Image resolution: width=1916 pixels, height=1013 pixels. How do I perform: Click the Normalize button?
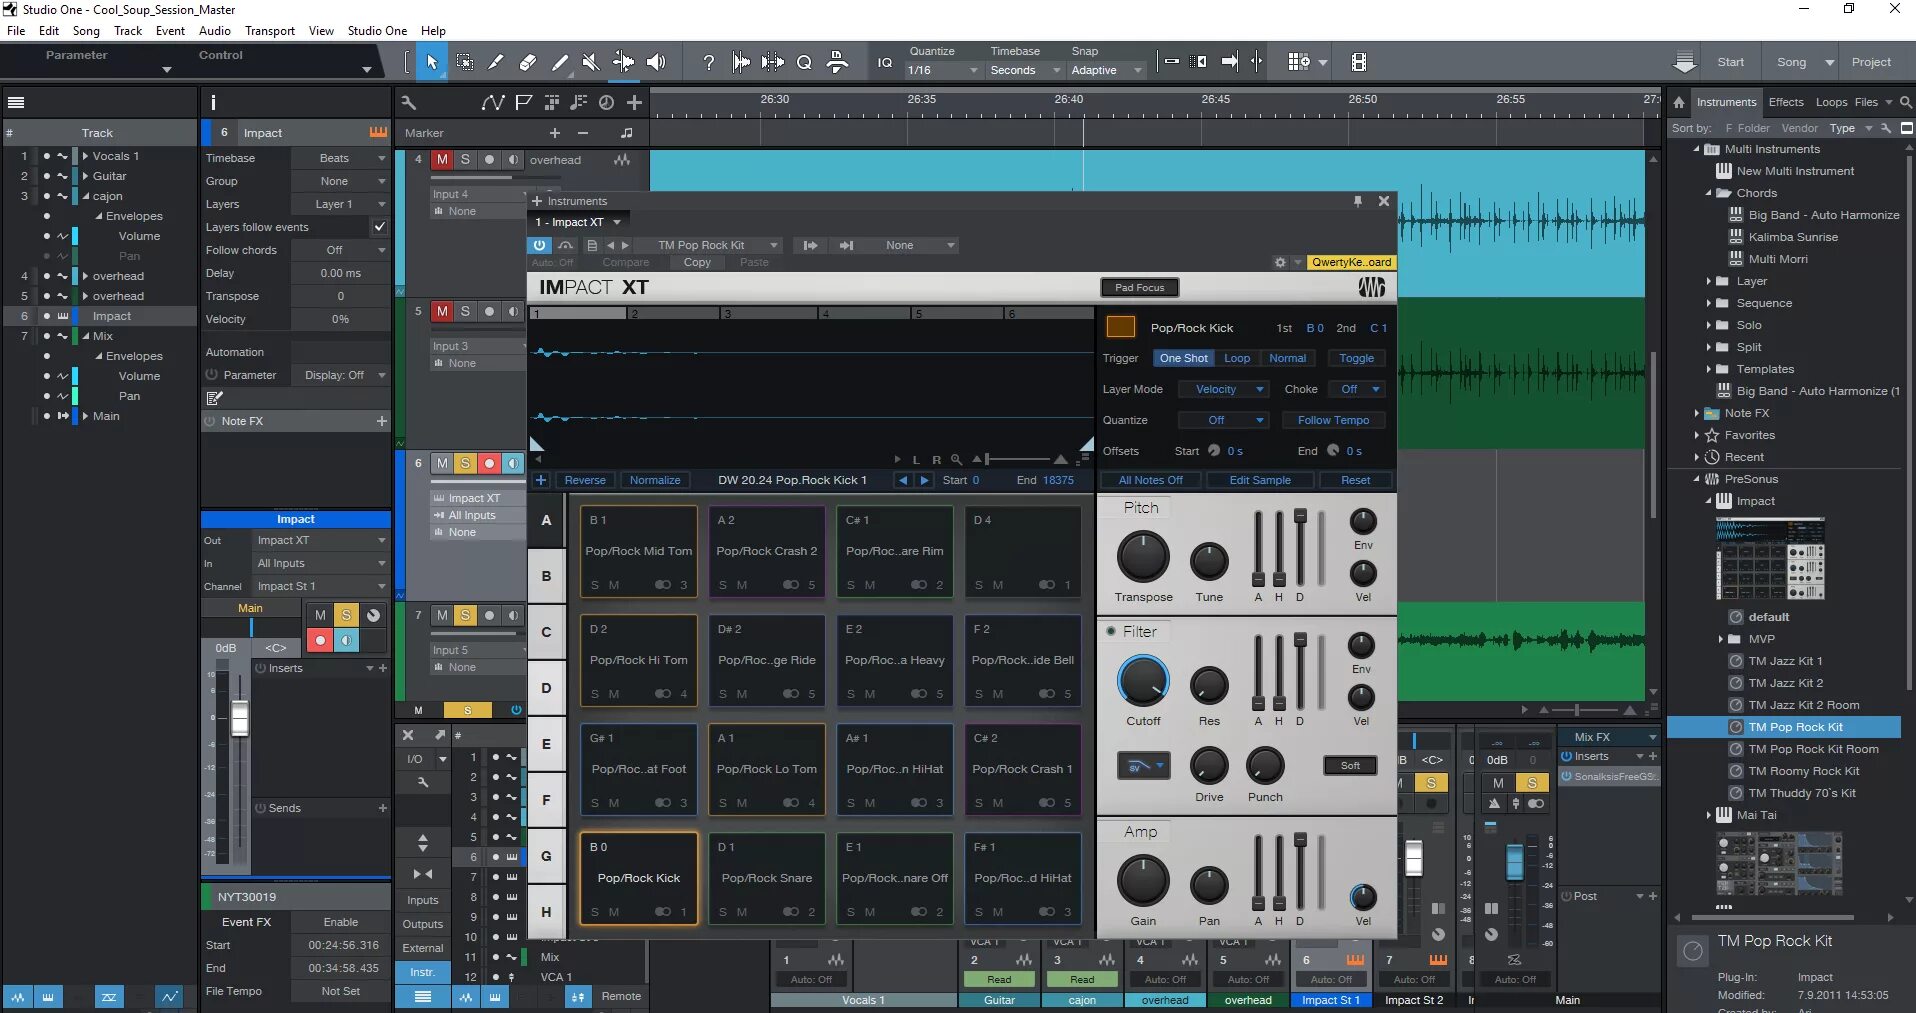[655, 480]
